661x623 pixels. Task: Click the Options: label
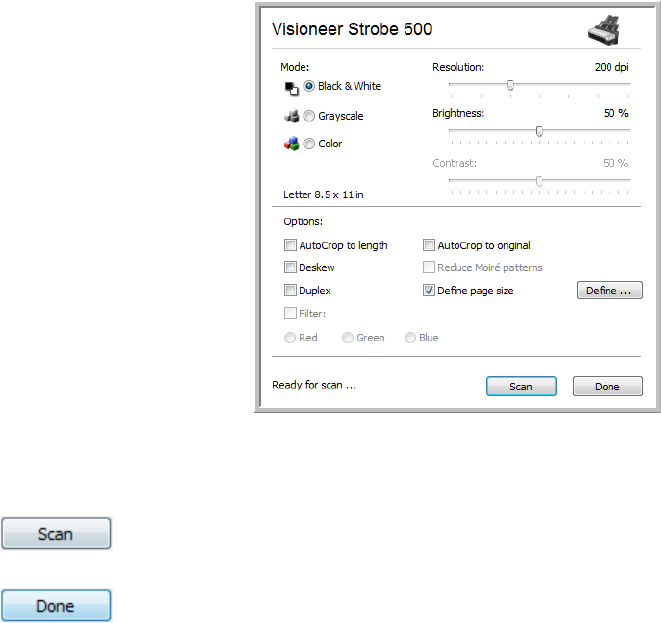(303, 221)
